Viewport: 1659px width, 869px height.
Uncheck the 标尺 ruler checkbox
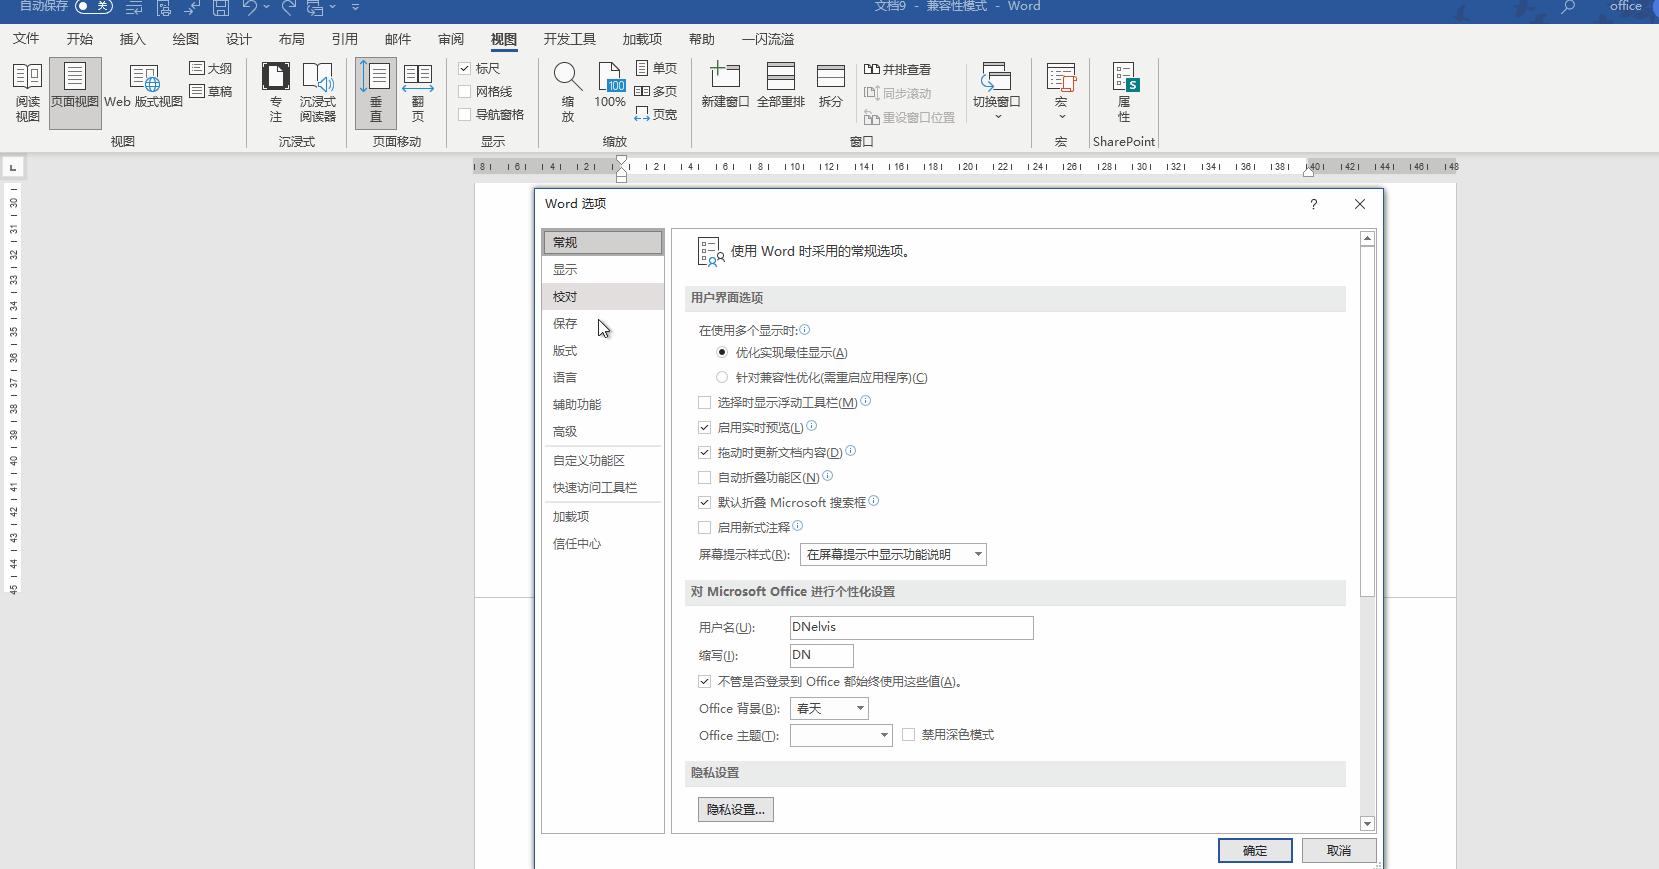[465, 68]
